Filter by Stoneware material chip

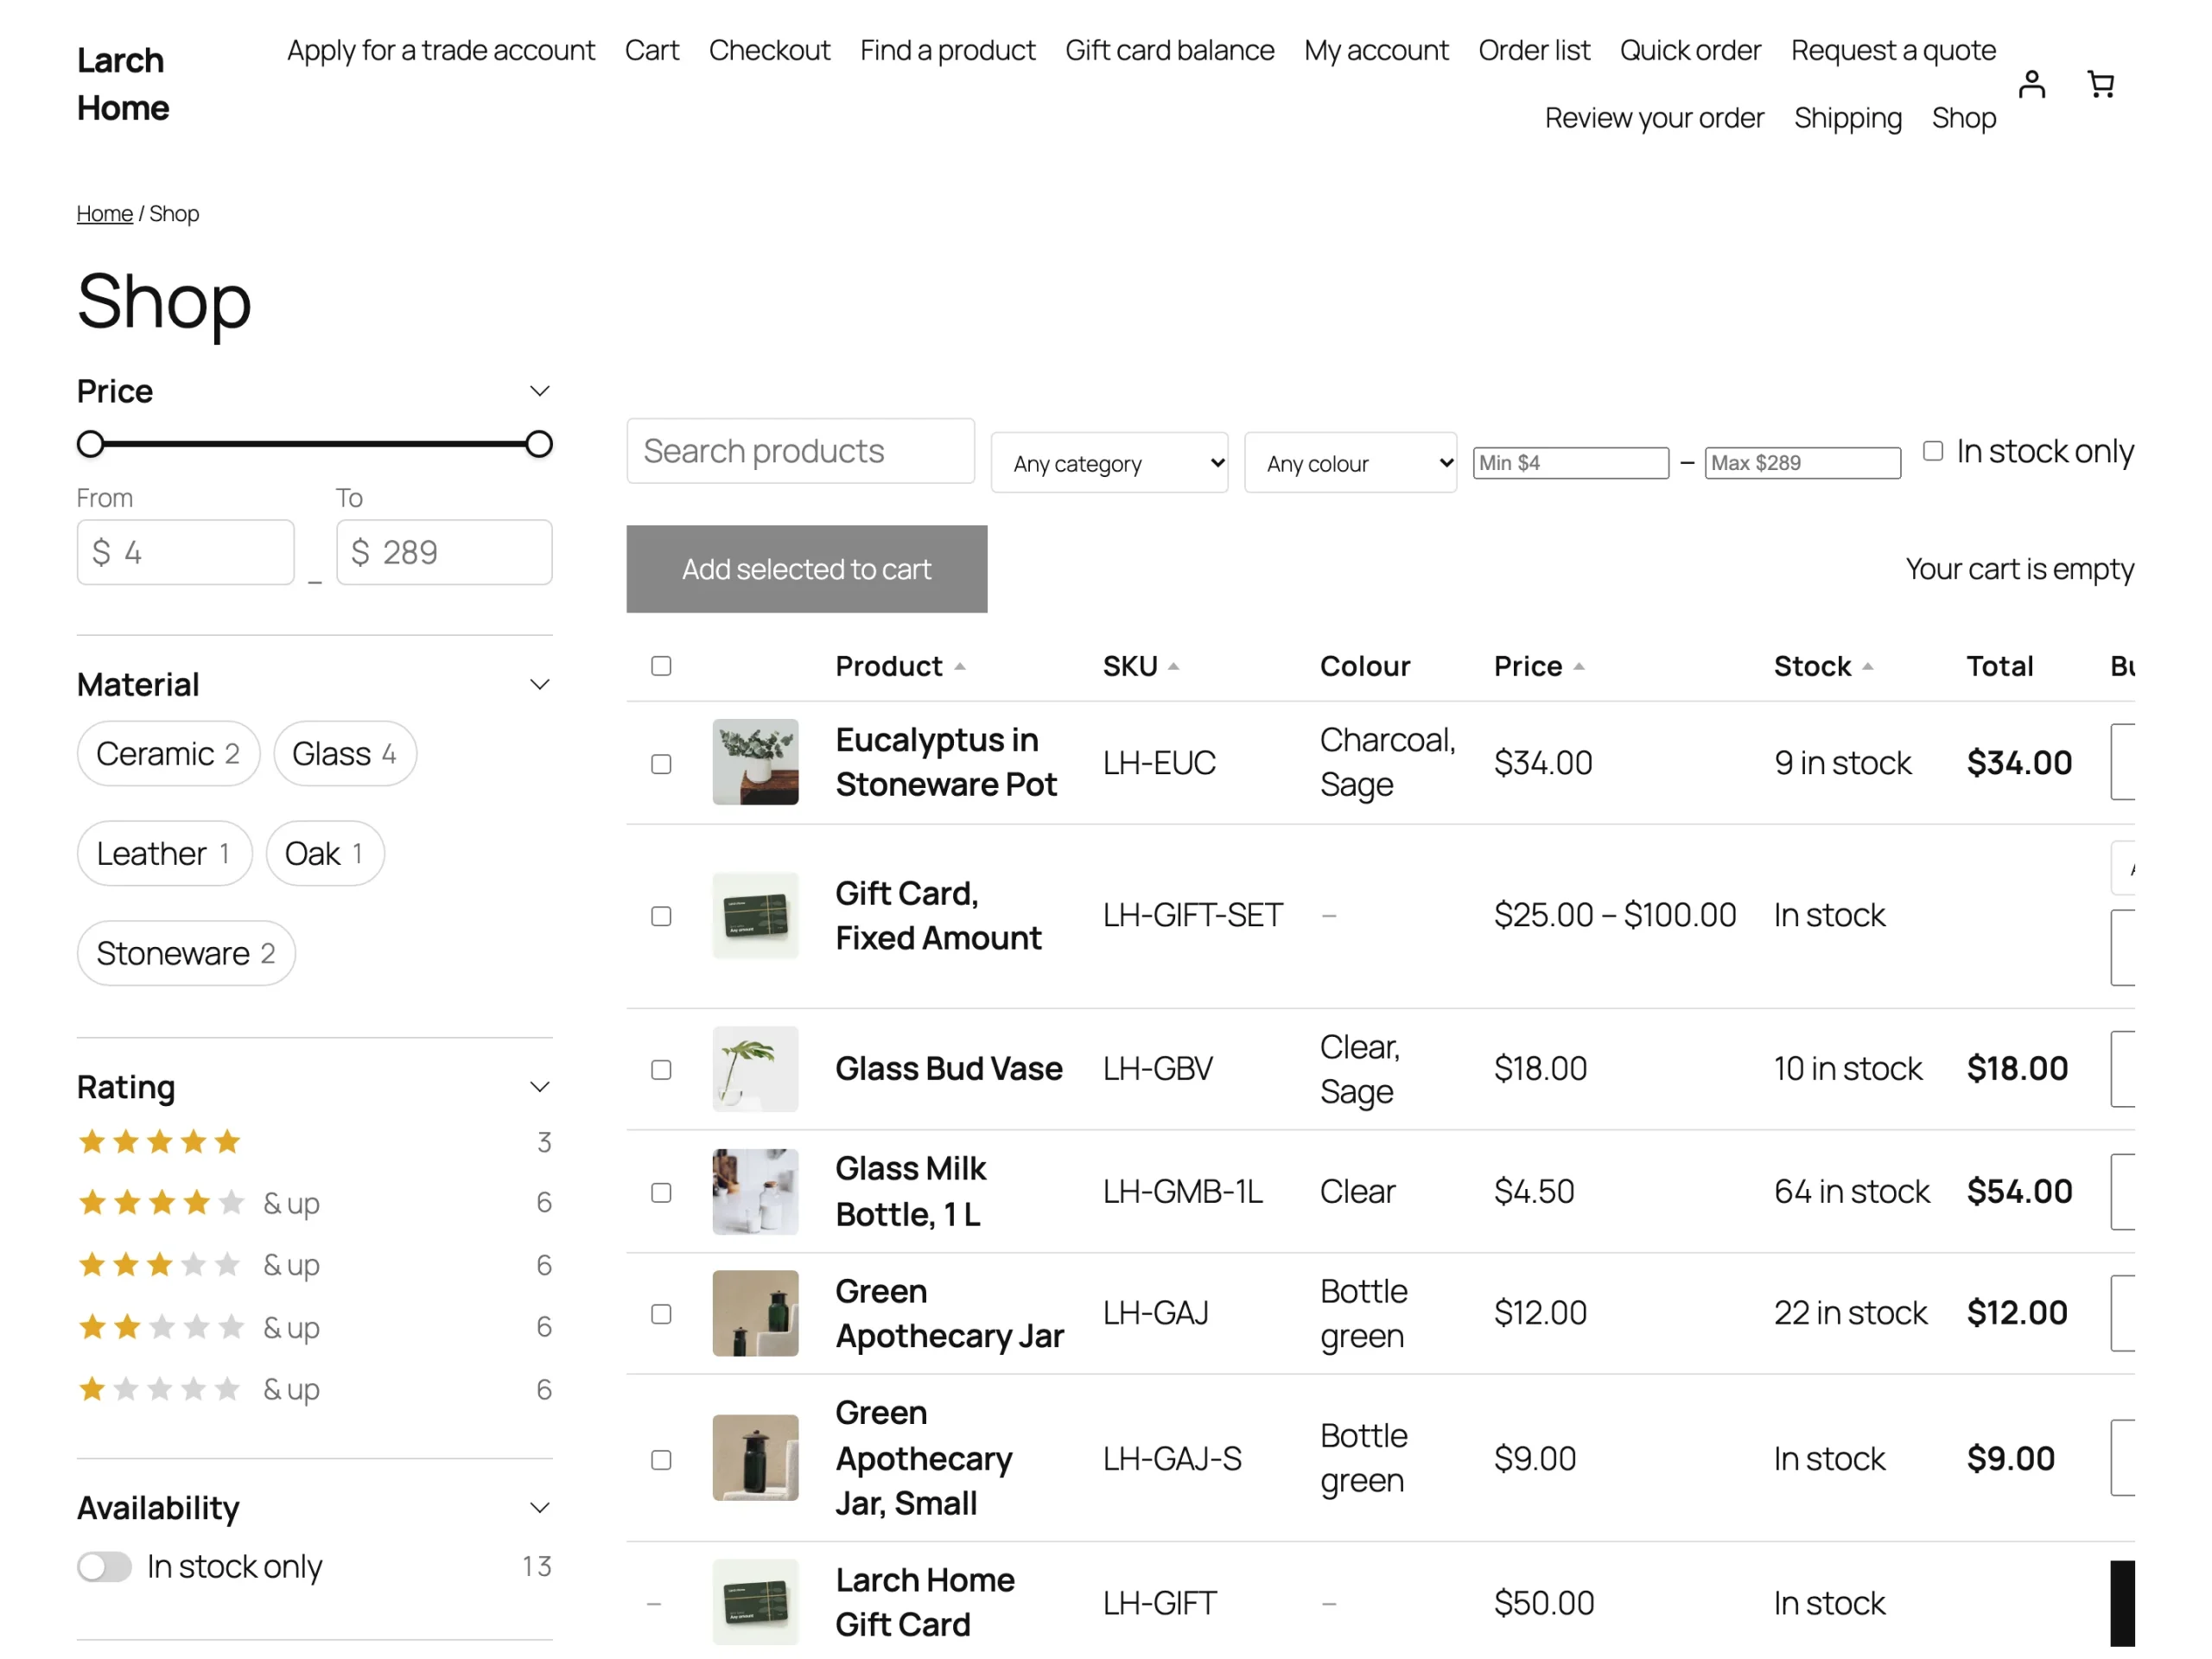pos(186,953)
